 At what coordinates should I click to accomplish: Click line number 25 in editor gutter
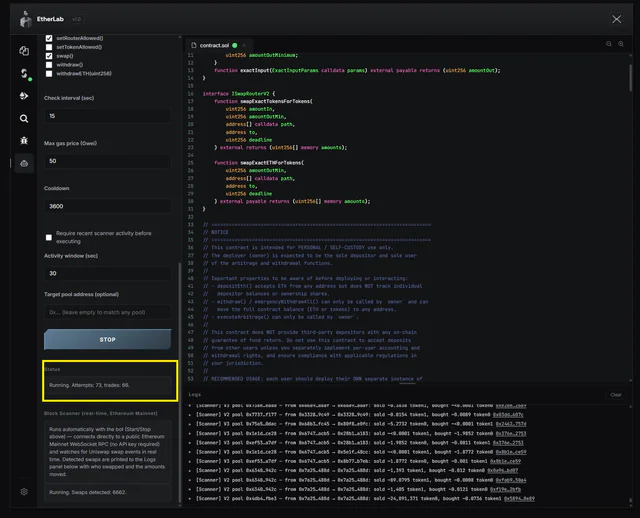(x=191, y=163)
